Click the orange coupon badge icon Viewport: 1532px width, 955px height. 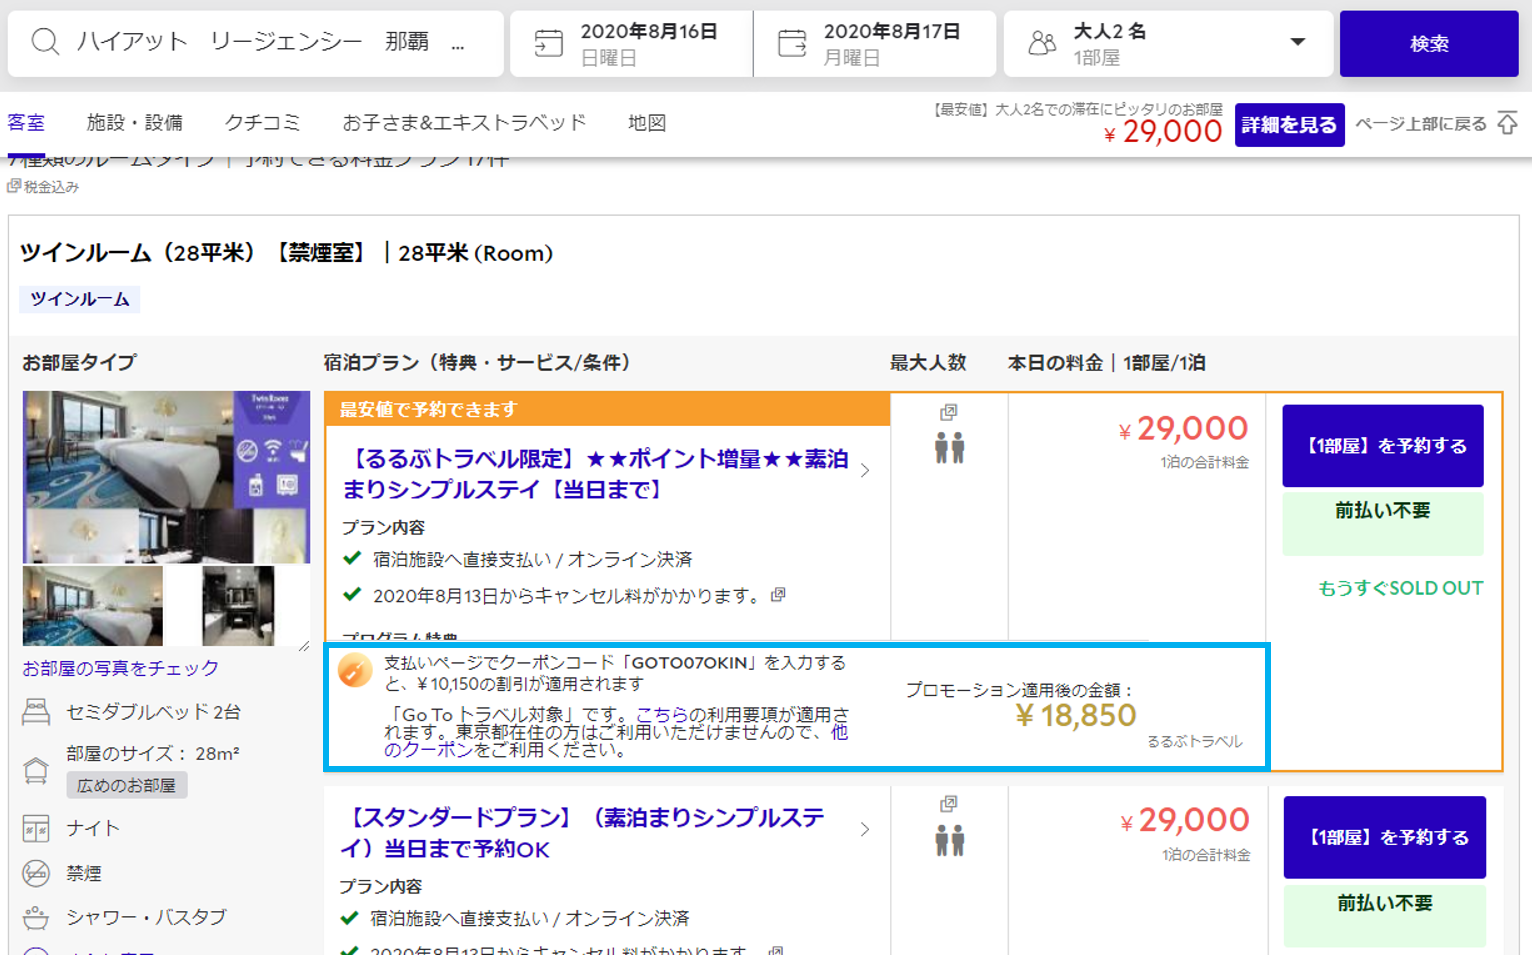point(354,670)
